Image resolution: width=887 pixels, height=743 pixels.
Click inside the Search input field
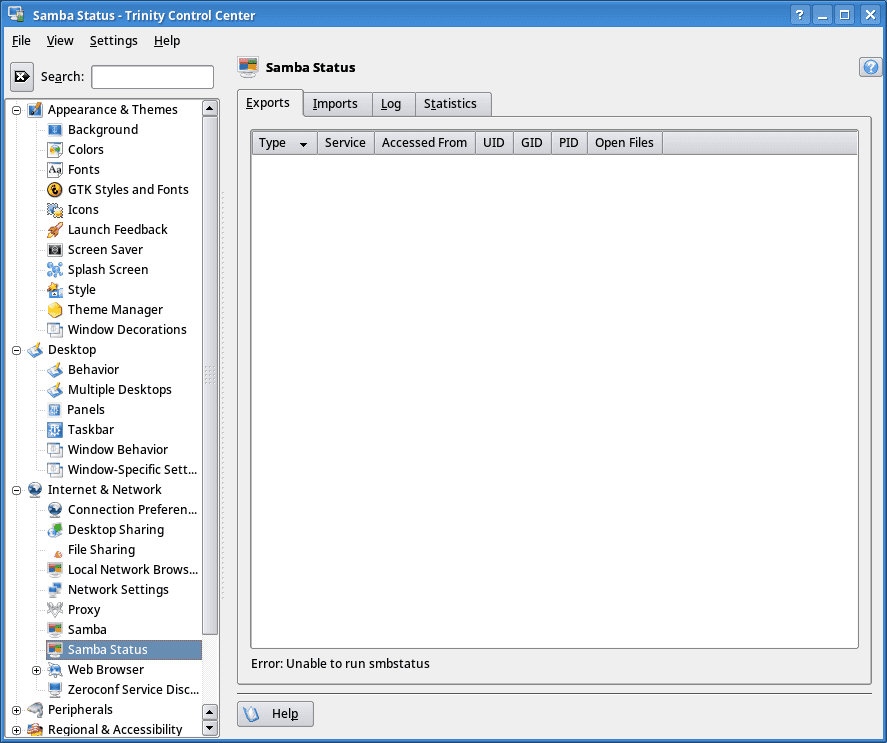click(x=153, y=77)
